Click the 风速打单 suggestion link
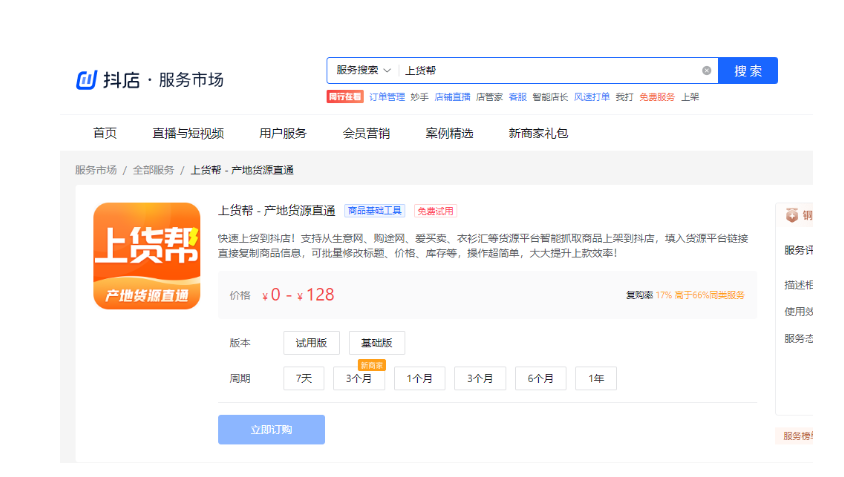This screenshot has height=477, width=844. tap(592, 97)
